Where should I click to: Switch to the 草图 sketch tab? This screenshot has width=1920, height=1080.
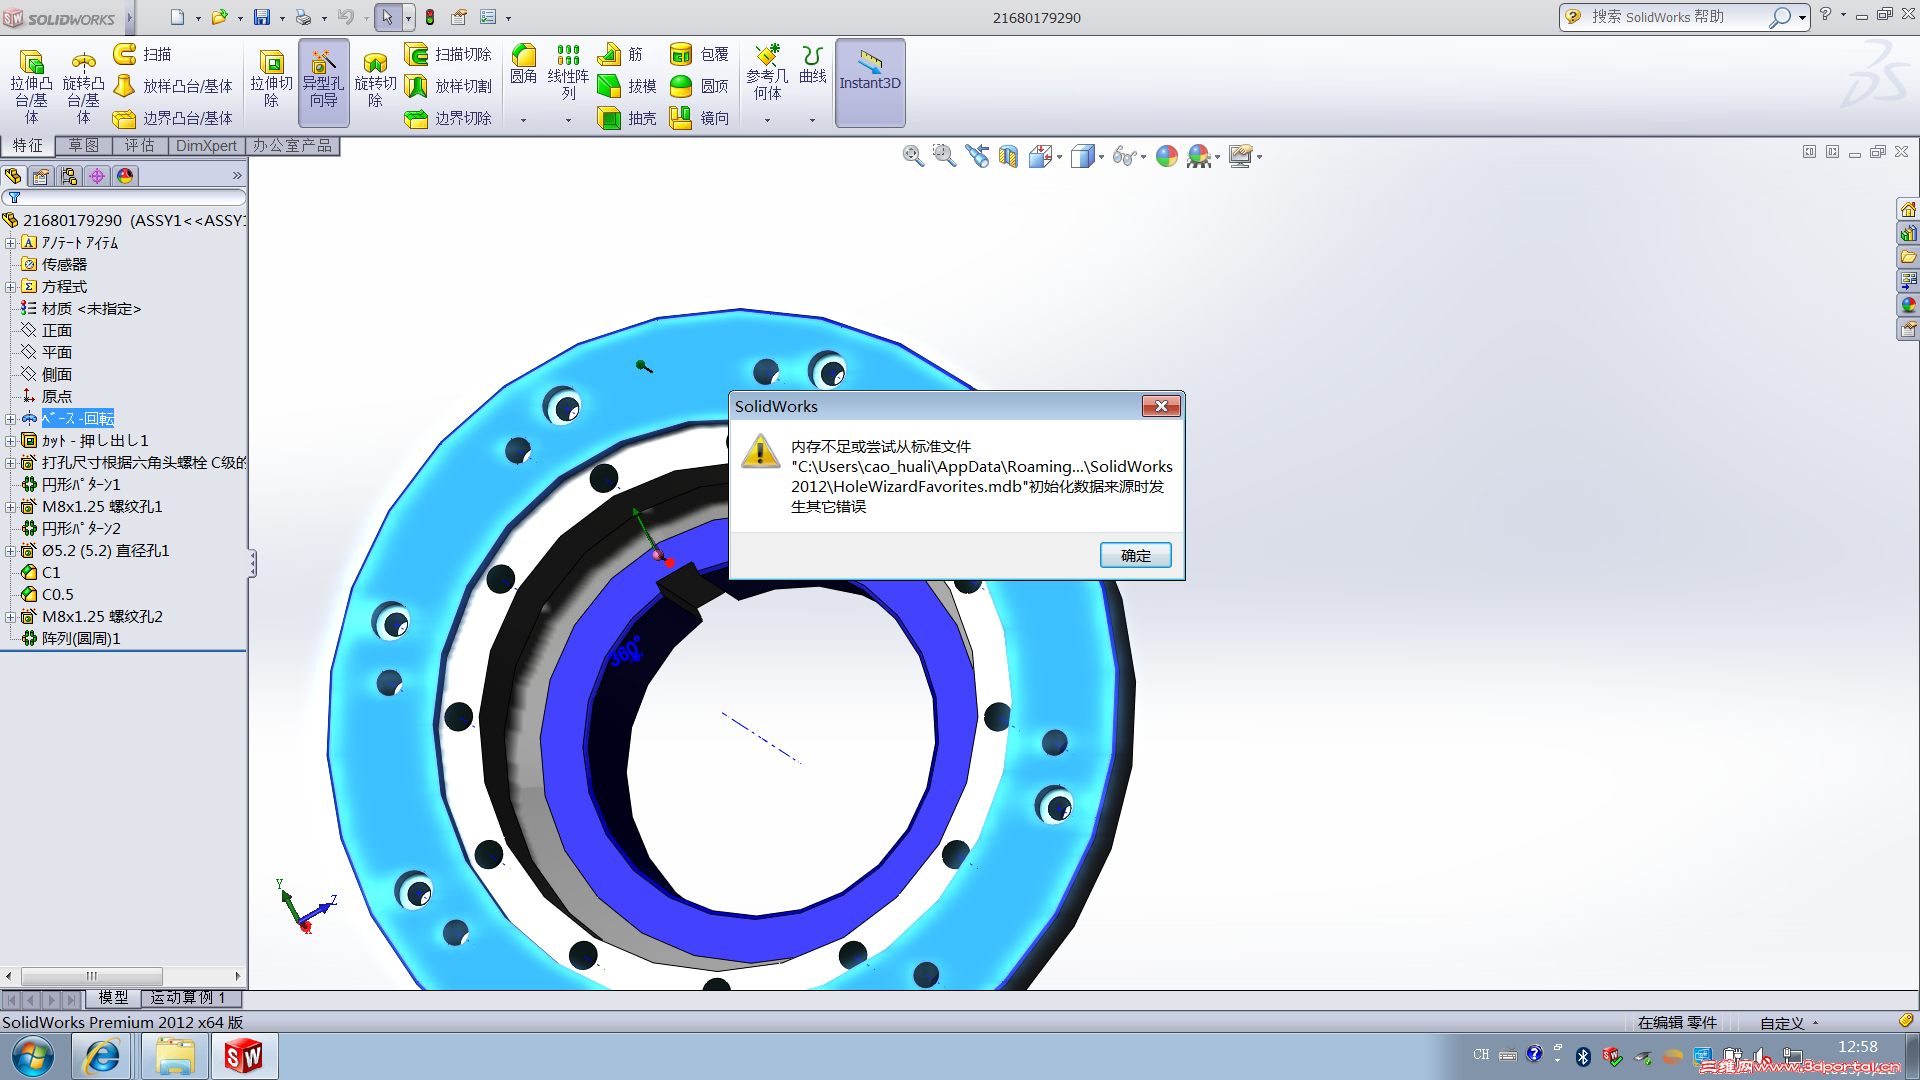point(83,146)
